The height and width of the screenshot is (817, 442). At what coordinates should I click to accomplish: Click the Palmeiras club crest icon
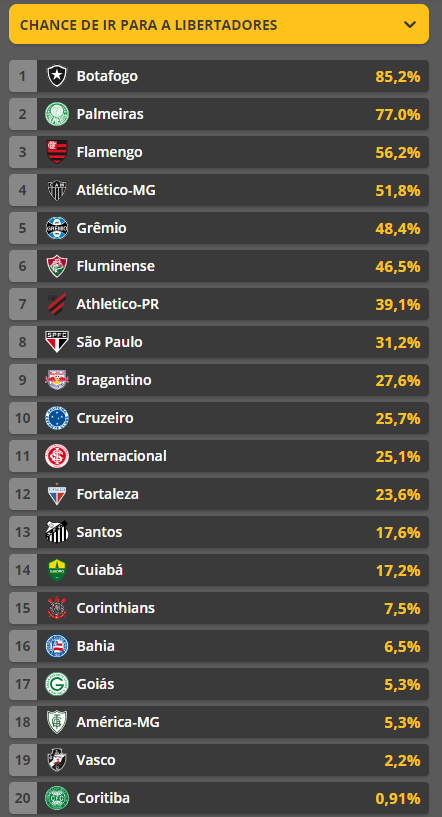57,114
